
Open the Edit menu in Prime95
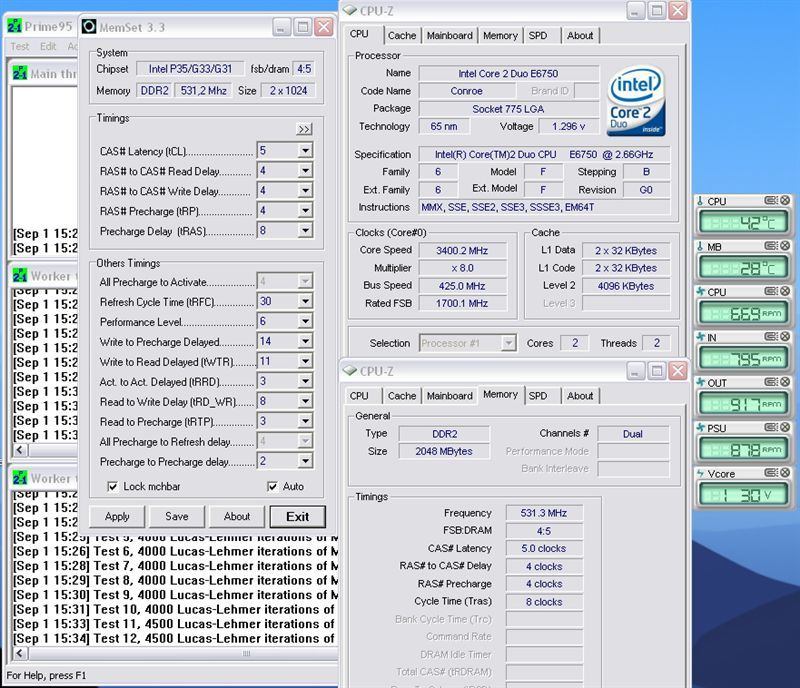click(x=48, y=46)
